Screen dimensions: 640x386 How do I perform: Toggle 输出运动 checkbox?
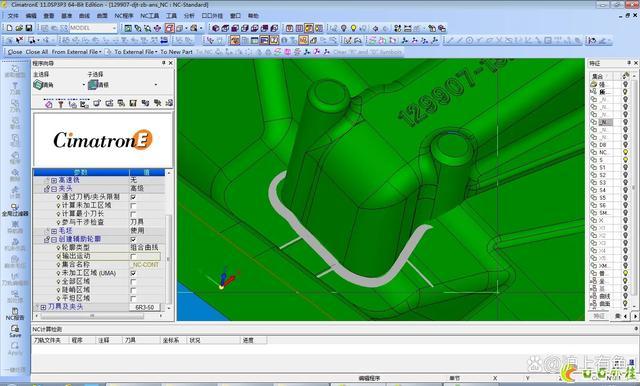pyautogui.click(x=133, y=256)
